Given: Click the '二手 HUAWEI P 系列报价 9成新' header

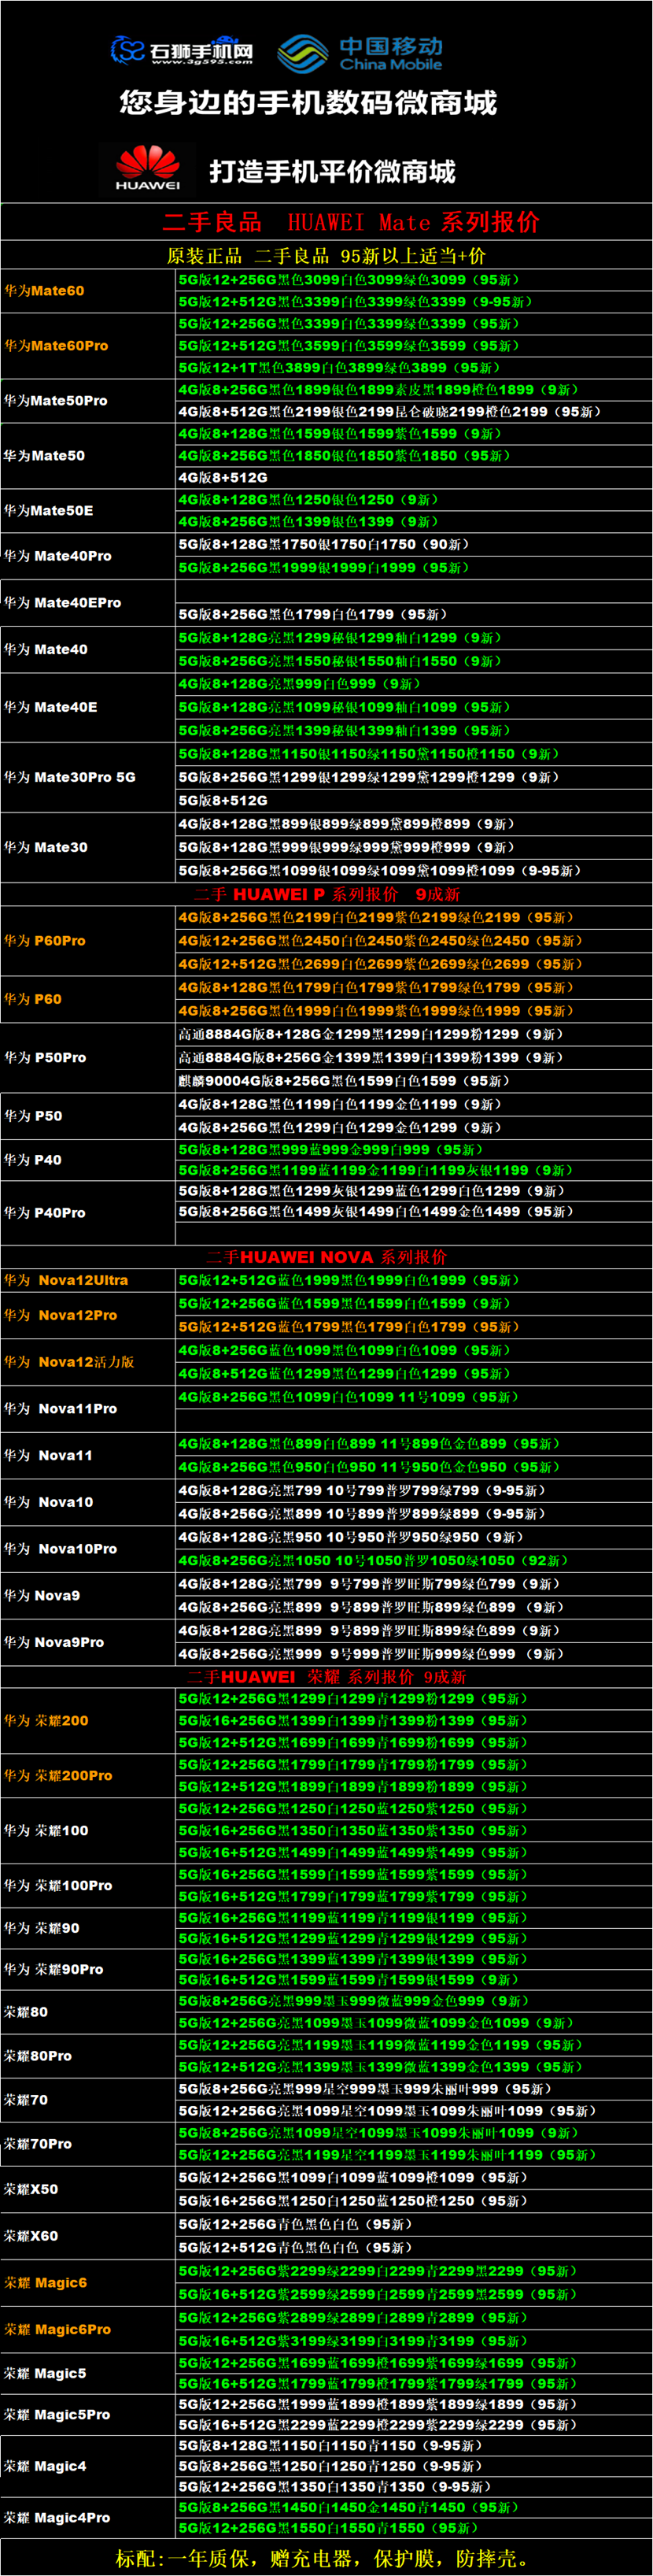Looking at the screenshot, I should pos(326,894).
